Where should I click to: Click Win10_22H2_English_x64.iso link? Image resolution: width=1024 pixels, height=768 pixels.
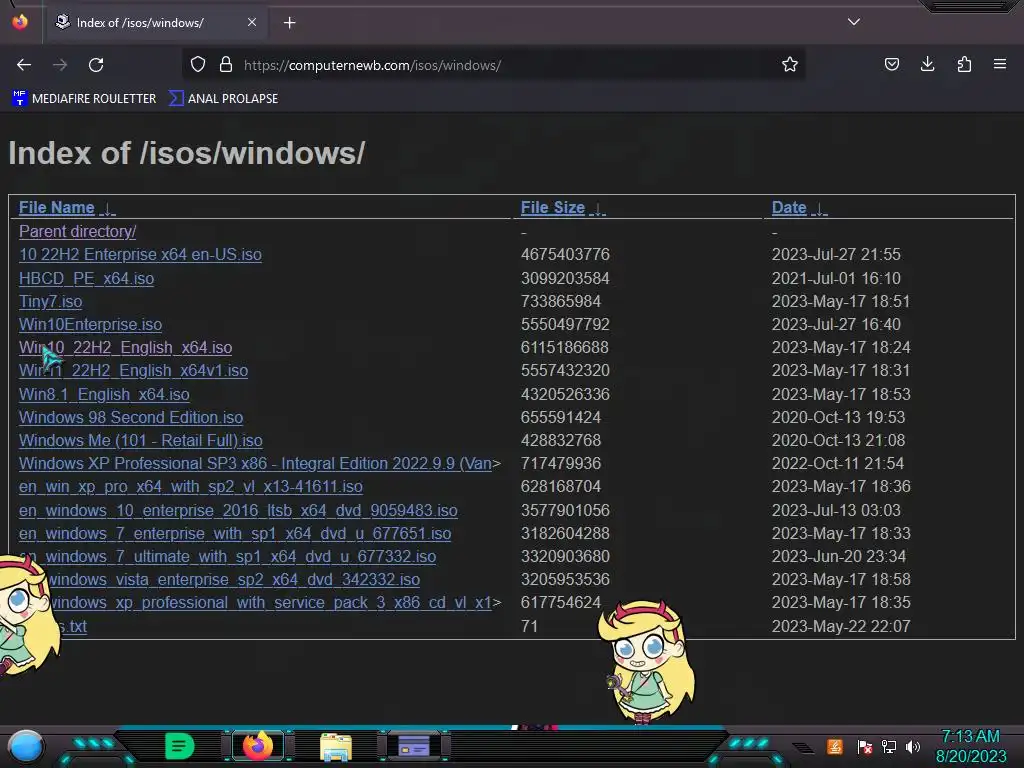(x=125, y=347)
